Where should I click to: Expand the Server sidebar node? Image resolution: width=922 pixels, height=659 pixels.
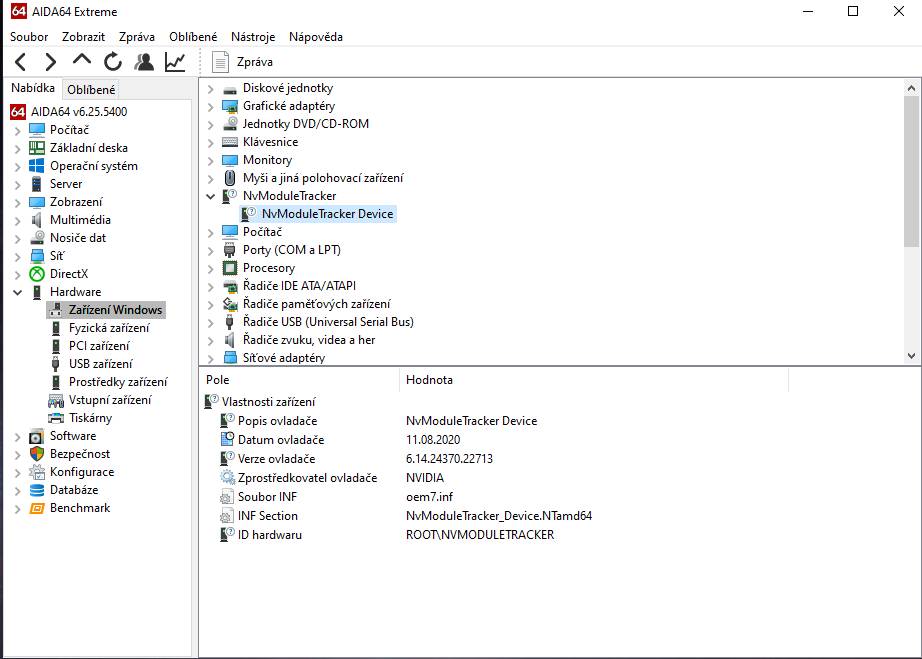point(17,184)
